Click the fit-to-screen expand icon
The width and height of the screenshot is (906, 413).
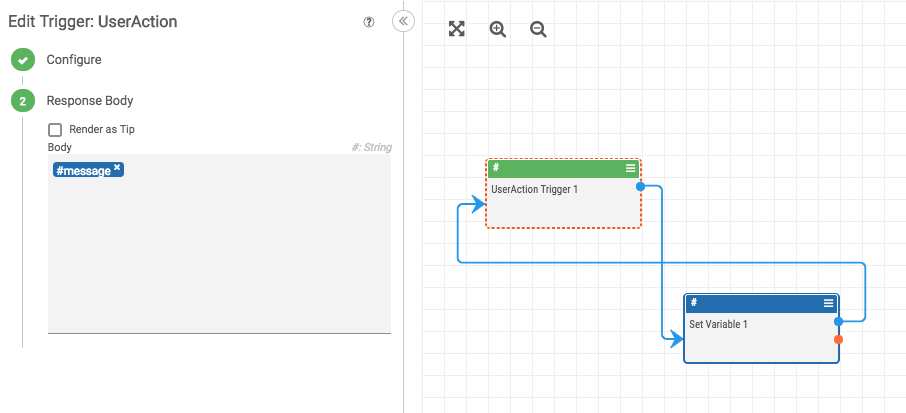pos(457,29)
